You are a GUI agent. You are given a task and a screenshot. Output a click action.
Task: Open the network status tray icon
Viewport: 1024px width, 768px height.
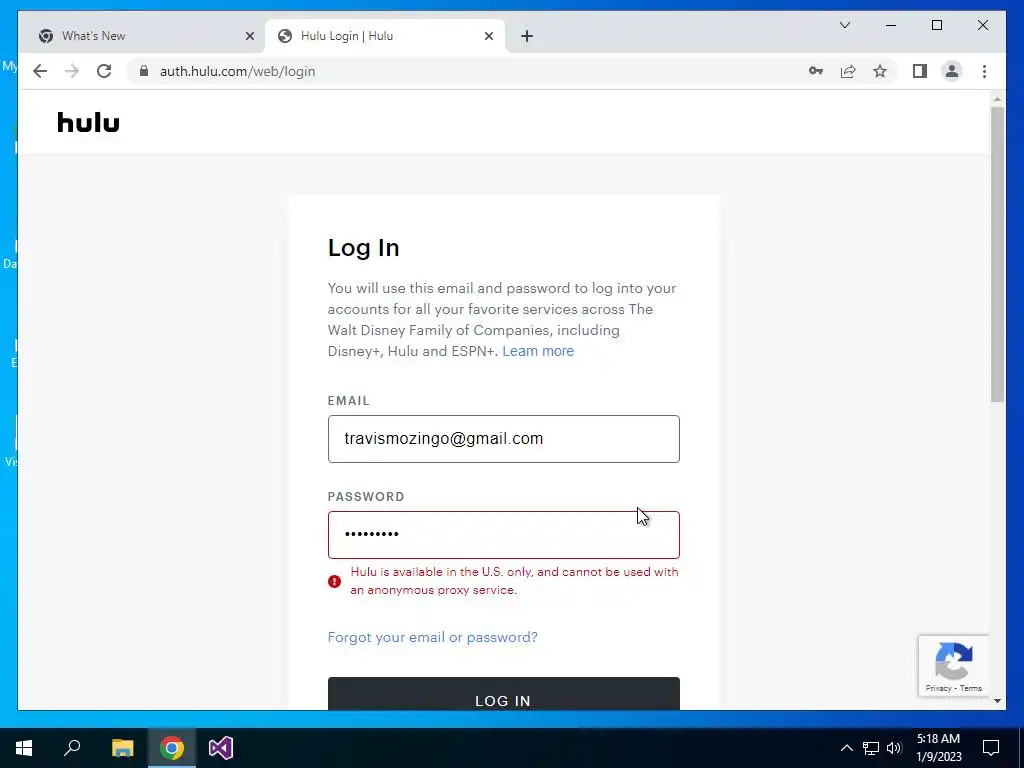point(871,748)
